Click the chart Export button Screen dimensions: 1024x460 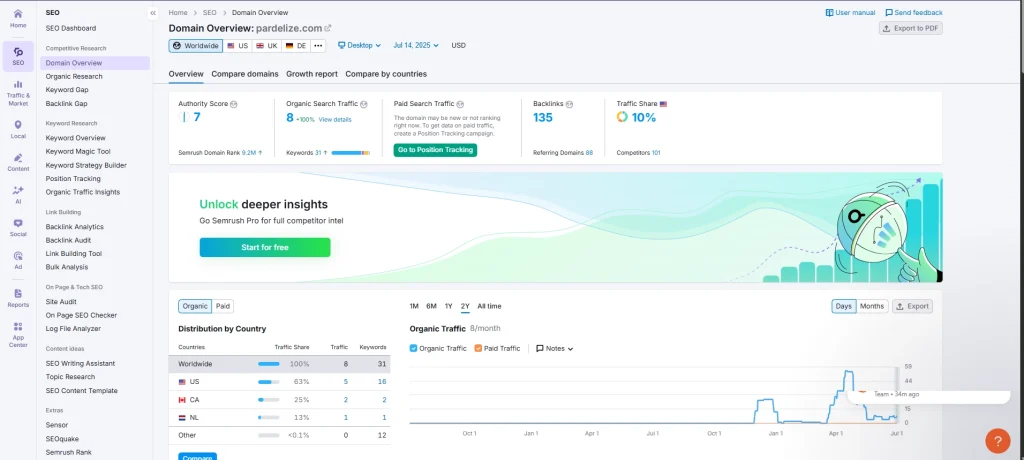(x=912, y=306)
